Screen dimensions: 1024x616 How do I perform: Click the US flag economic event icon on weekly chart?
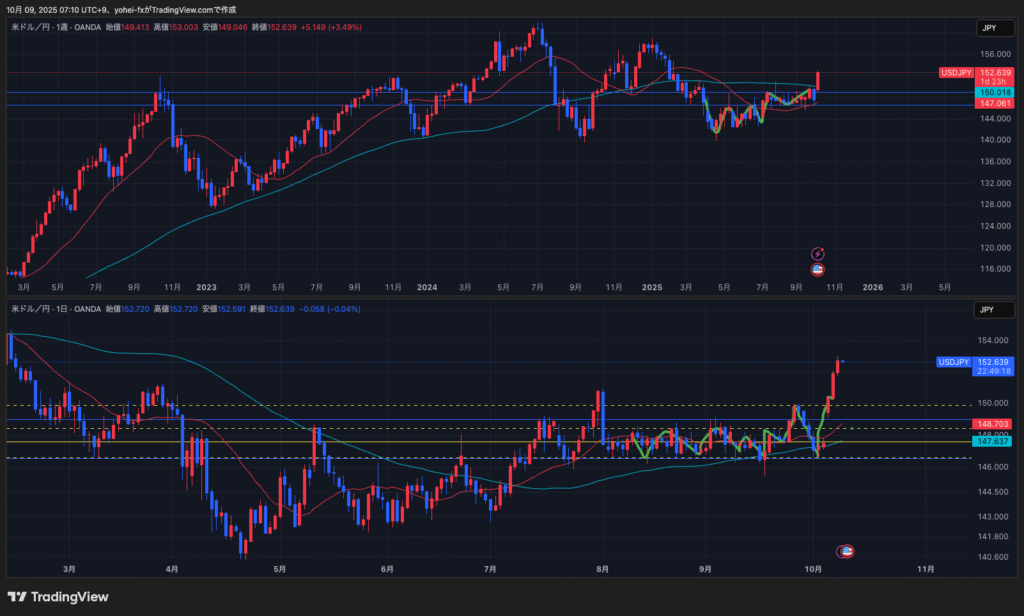click(x=818, y=268)
